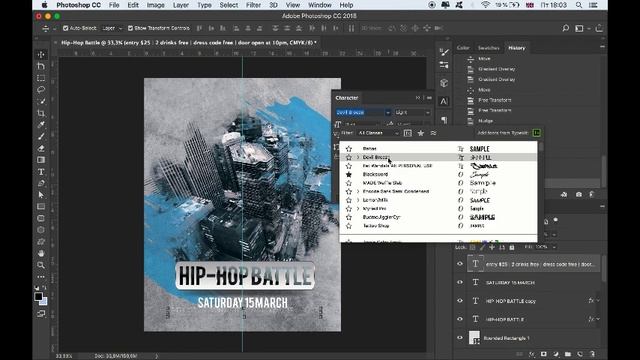This screenshot has width=640, height=360.
Task: Open the search icon in options bar
Action: tap(565, 28)
